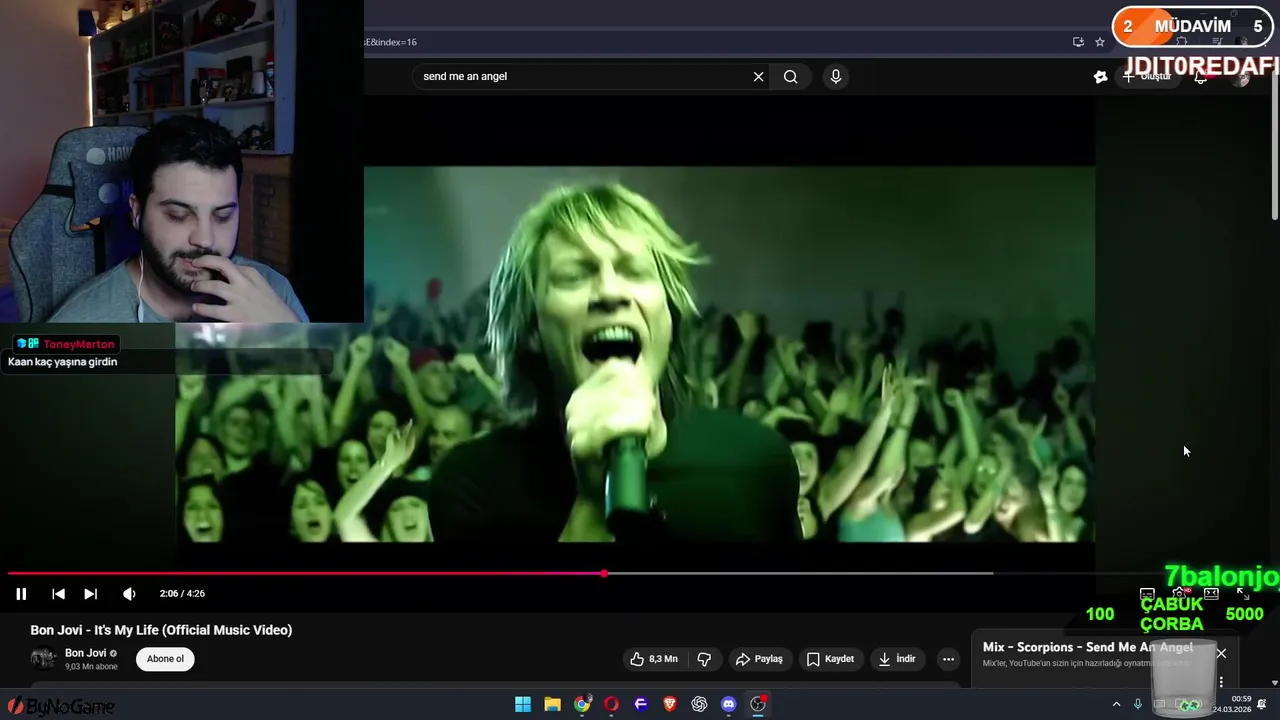This screenshot has width=1280, height=720.
Task: Open the blue arrow app in taskbar
Action: (x=641, y=704)
